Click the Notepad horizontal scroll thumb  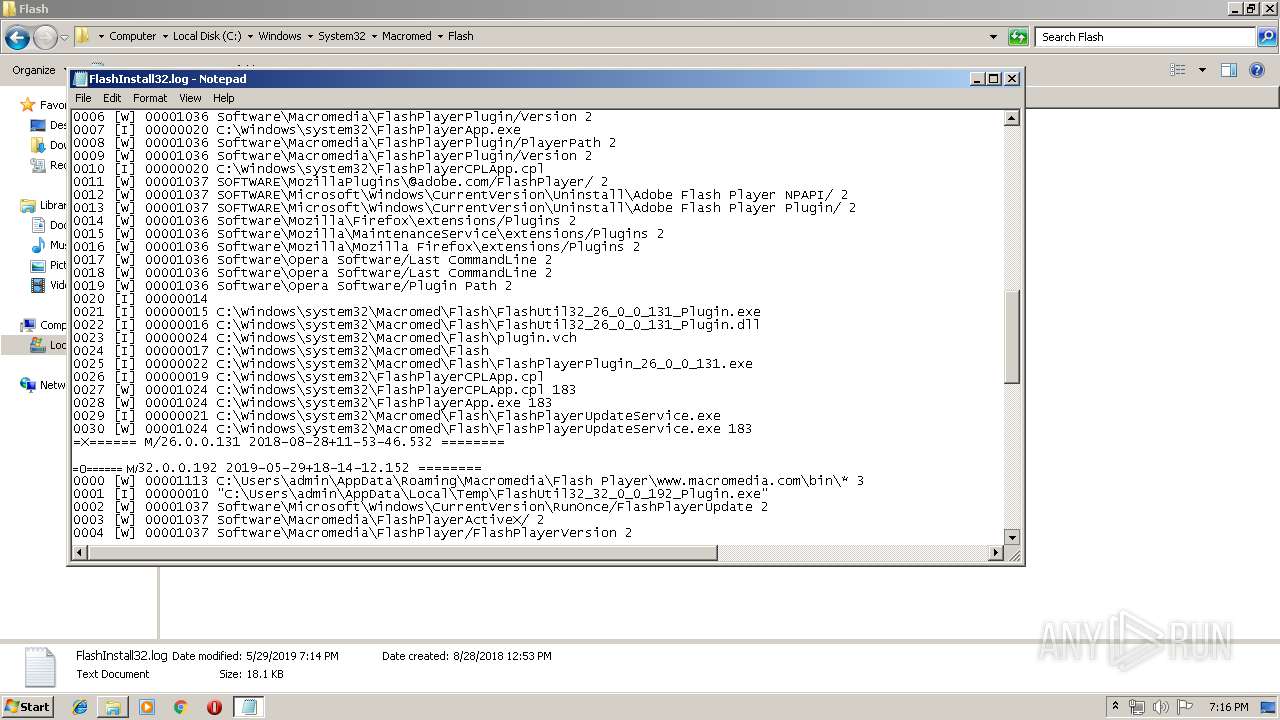coord(403,553)
